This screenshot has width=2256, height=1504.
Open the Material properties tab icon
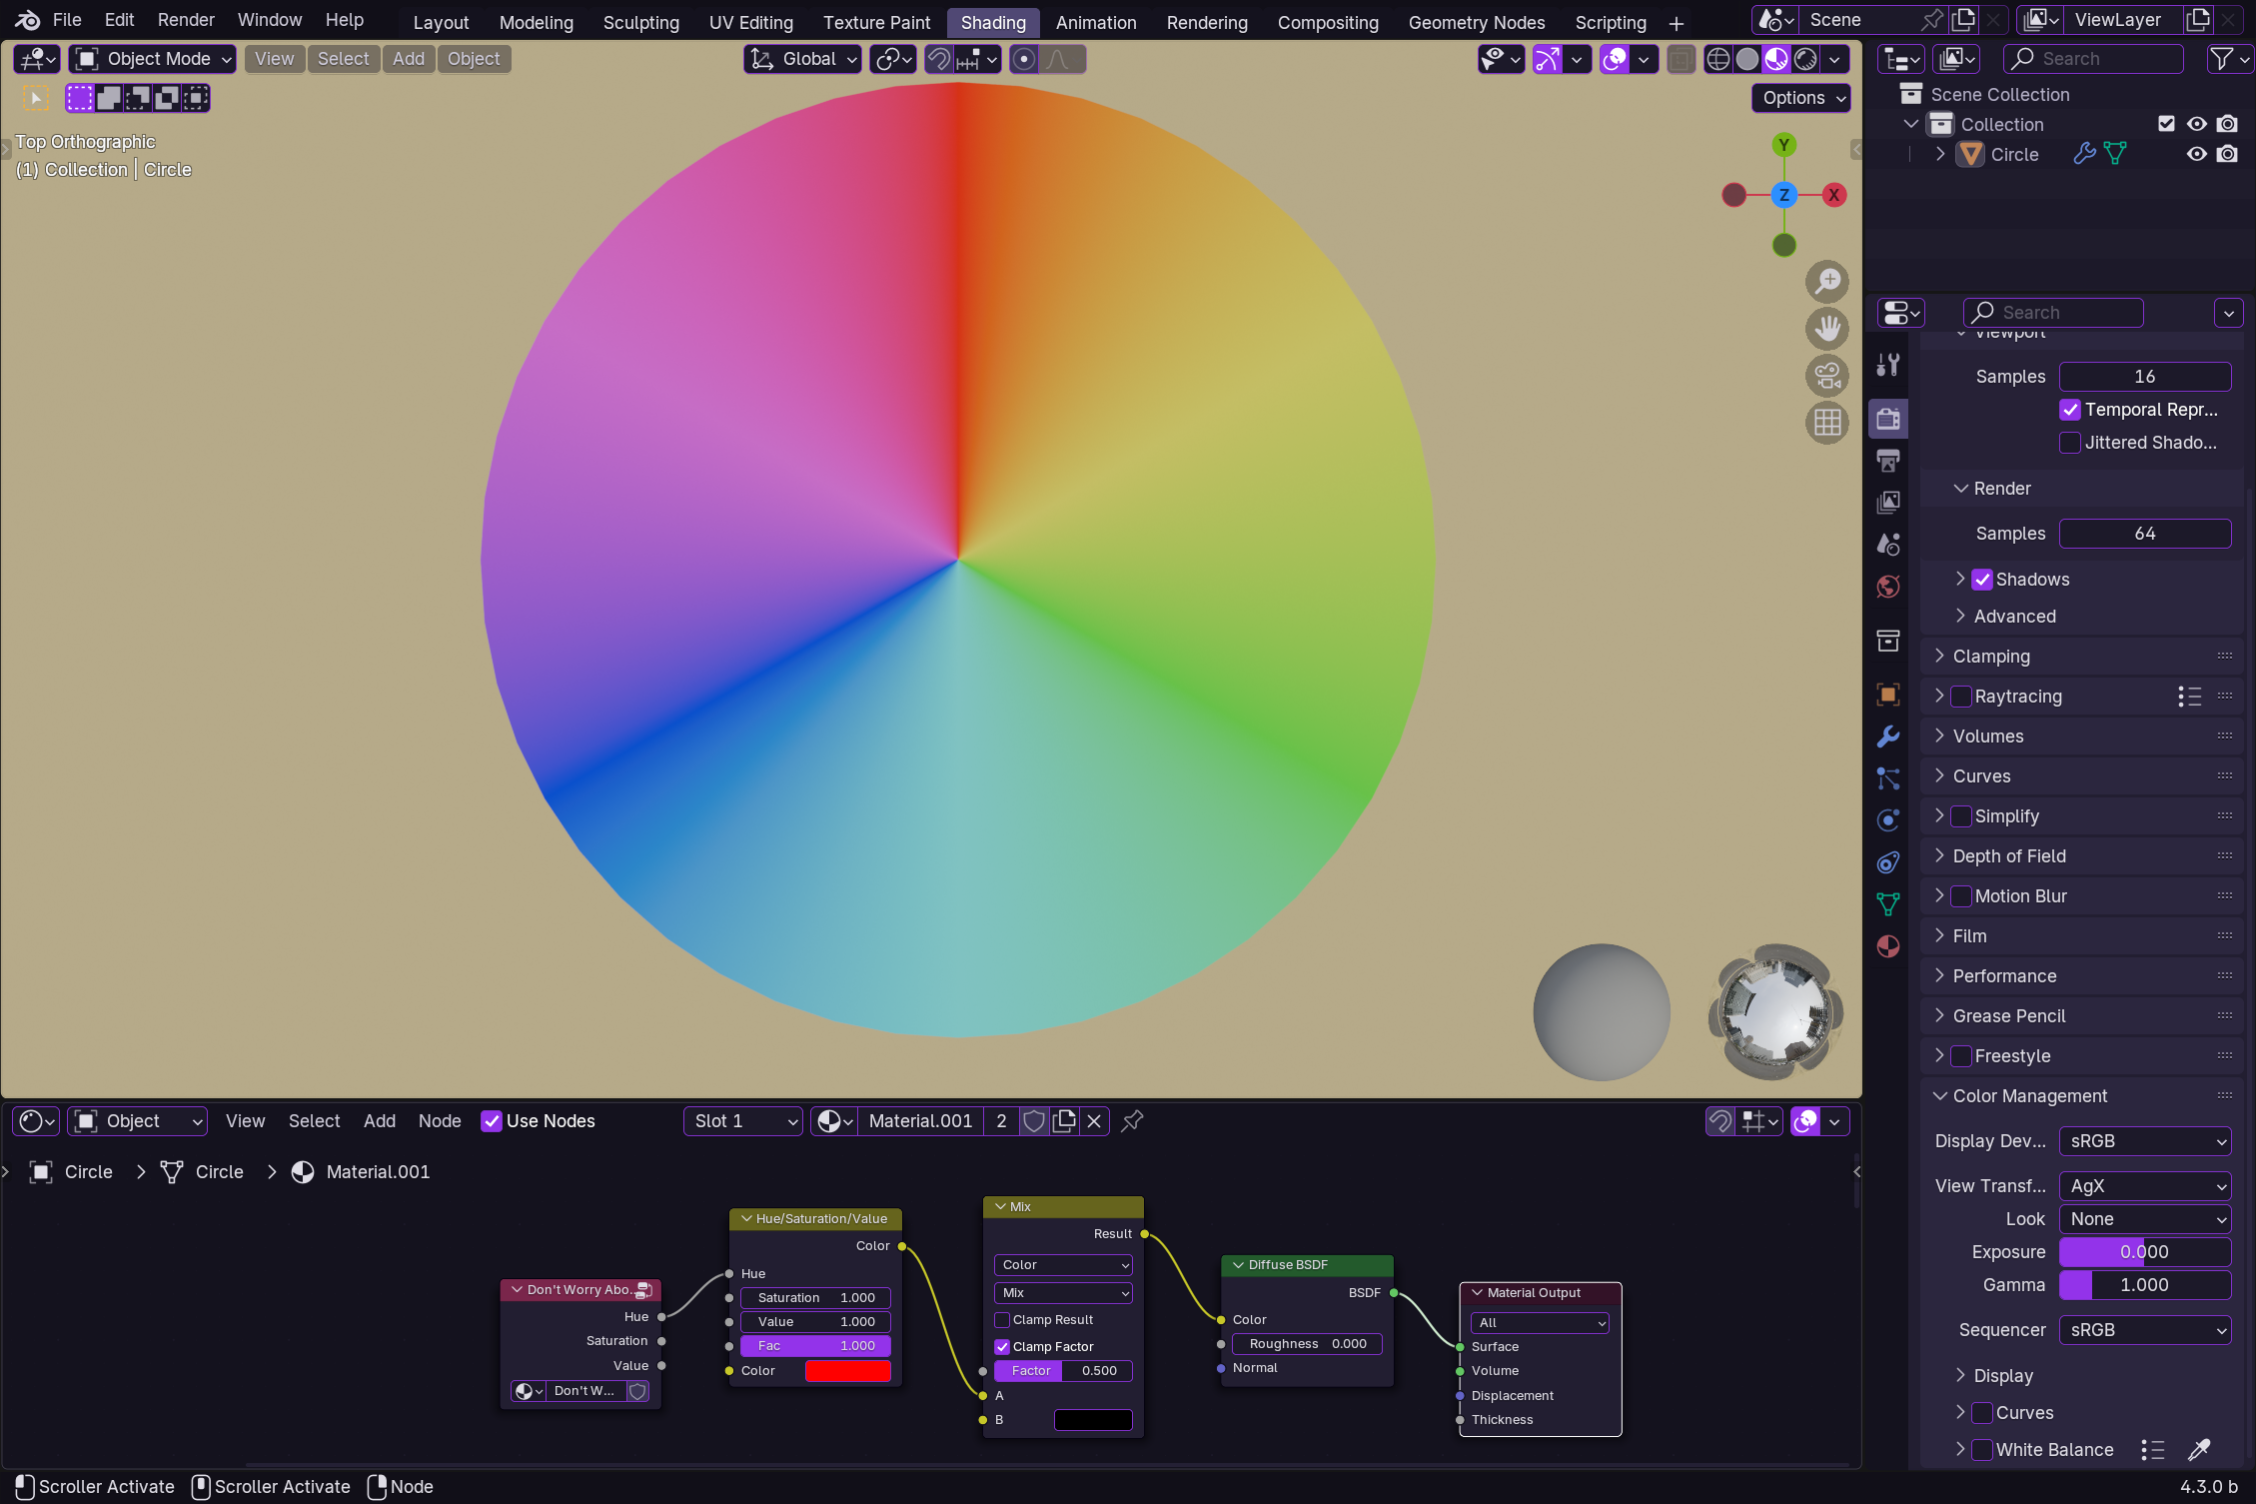[1888, 946]
